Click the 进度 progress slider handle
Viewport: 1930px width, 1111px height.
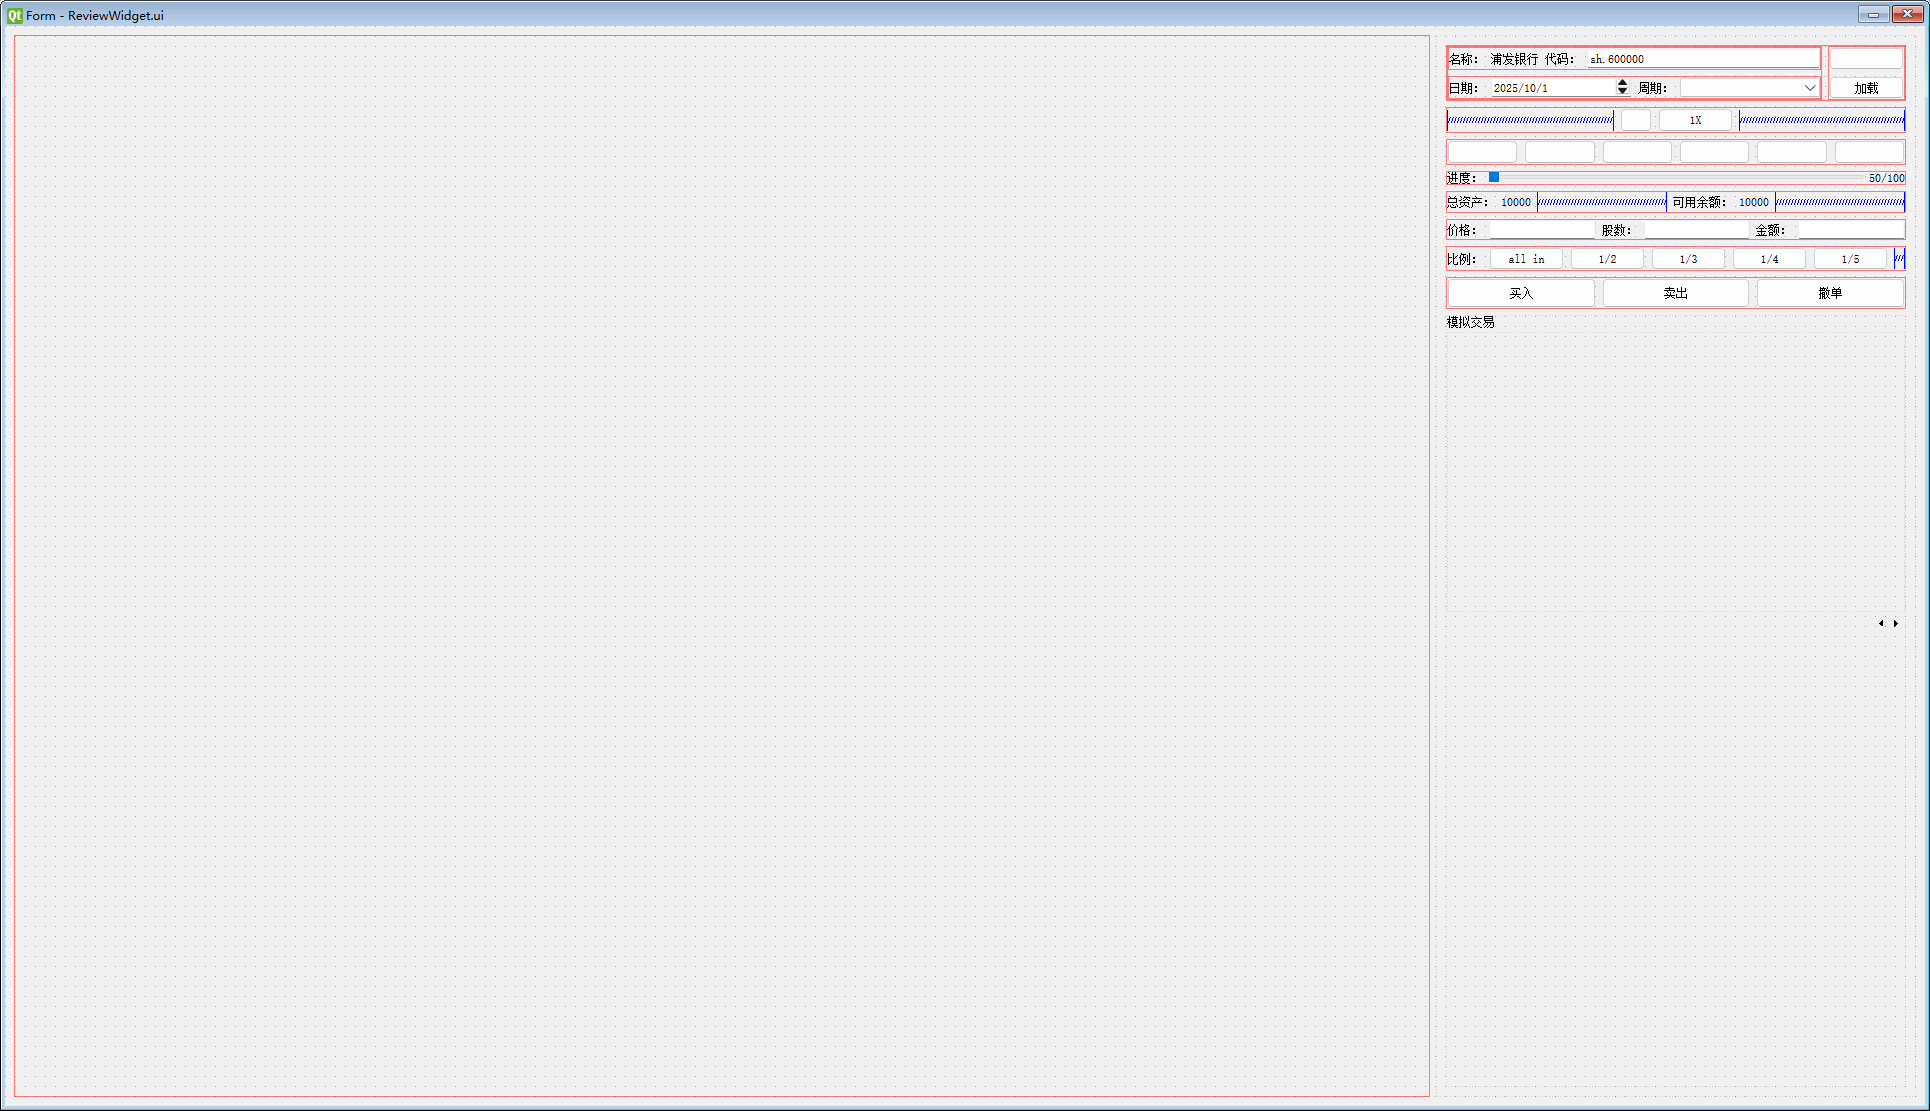[x=1494, y=177]
